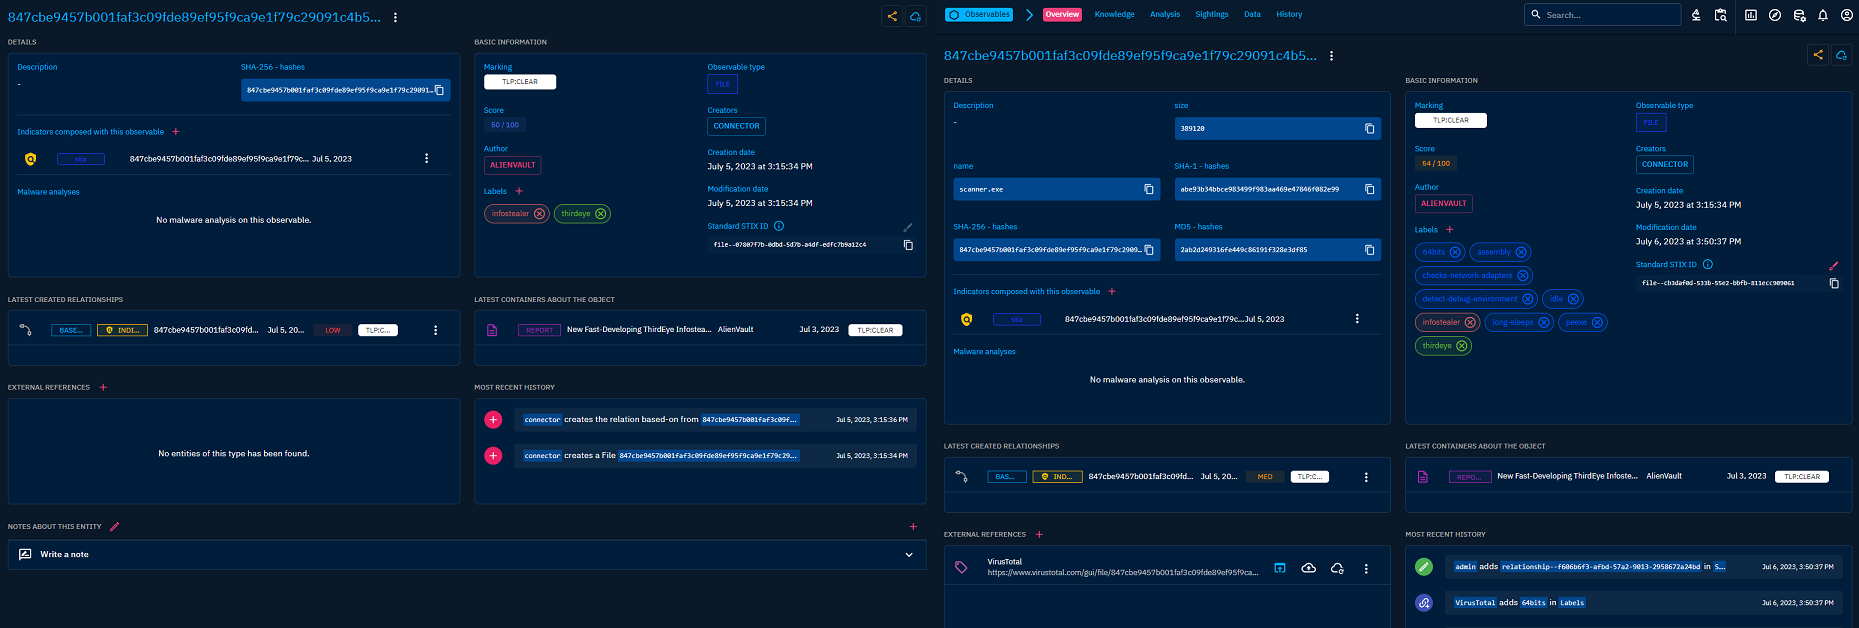Screen dimensions: 1859x628
Task: Click upload cloud icon on VirusTotal reference
Action: click(x=1308, y=568)
